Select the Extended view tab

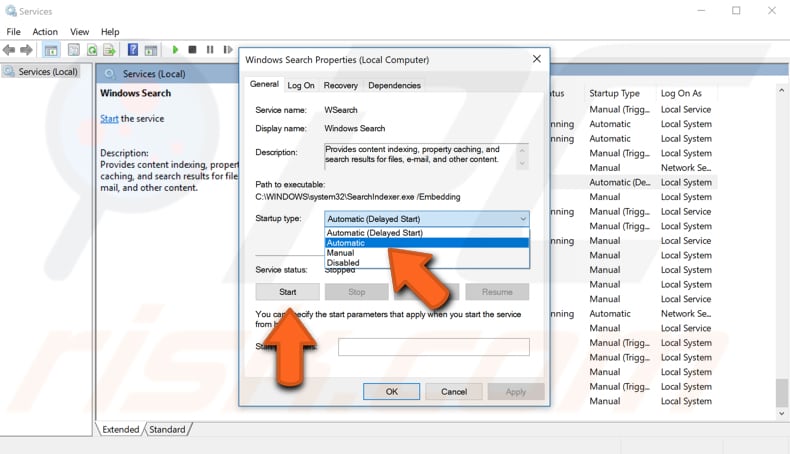pos(120,429)
